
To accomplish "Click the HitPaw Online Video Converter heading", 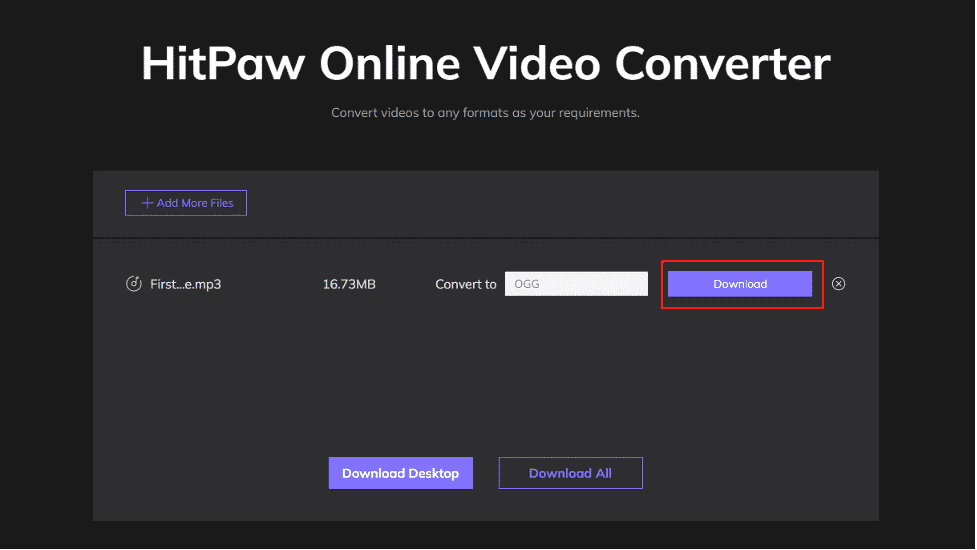I will 485,64.
